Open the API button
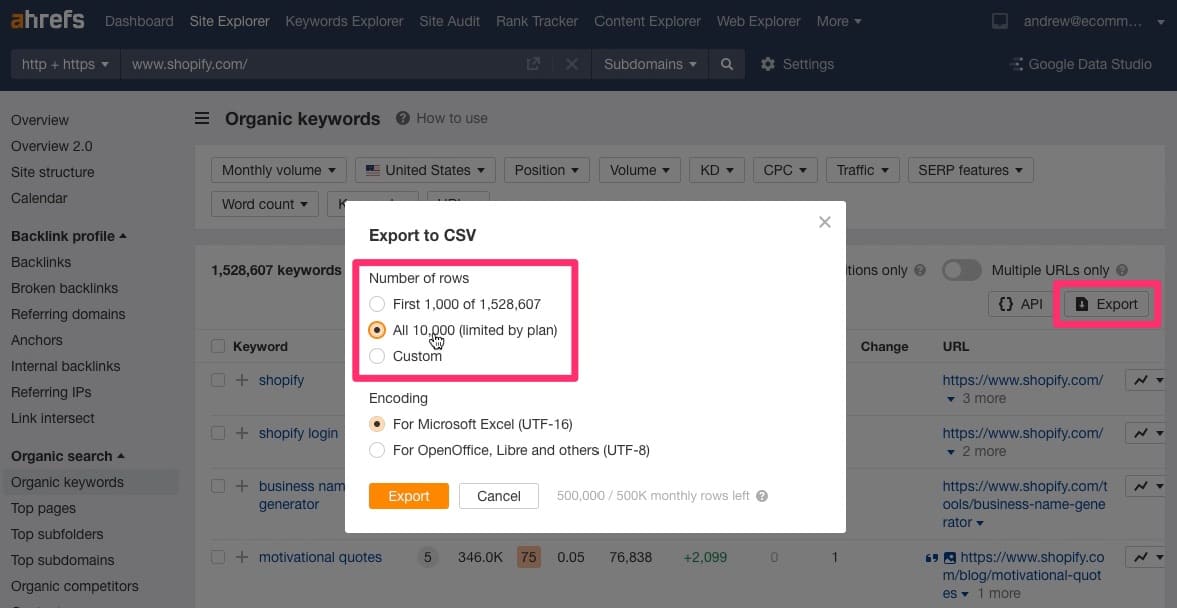 1021,304
